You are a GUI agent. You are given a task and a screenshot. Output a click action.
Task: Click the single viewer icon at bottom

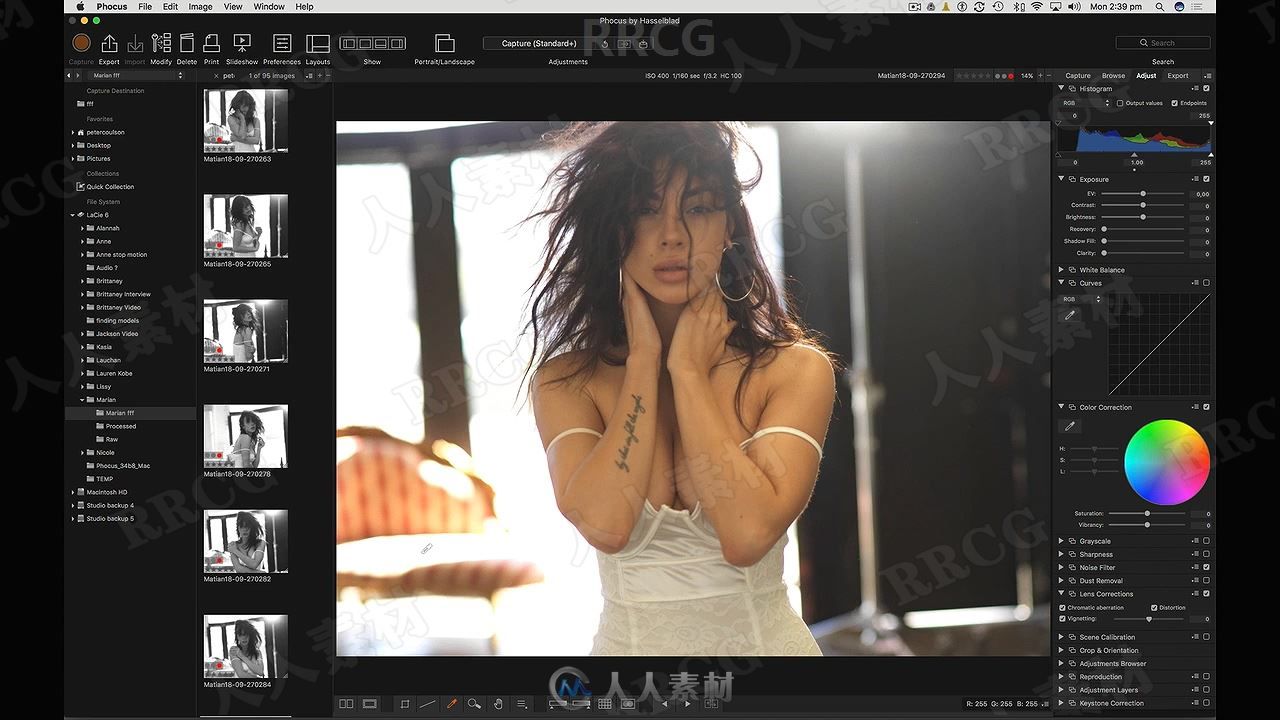(369, 704)
